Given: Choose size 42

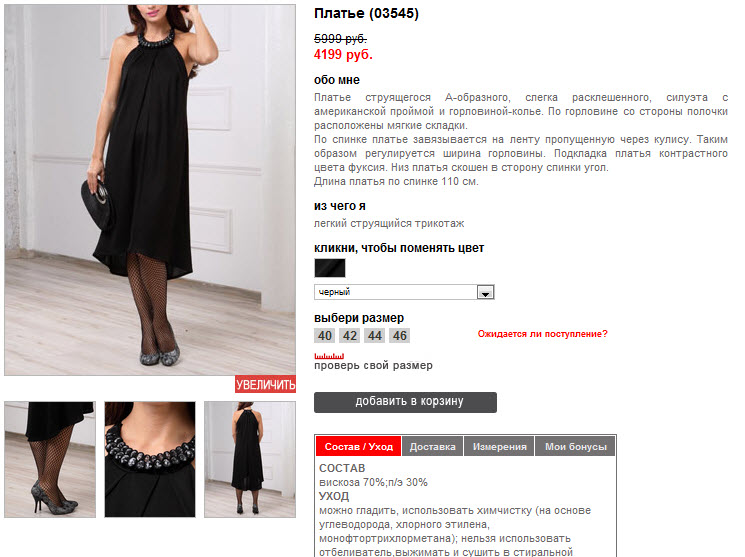Looking at the screenshot, I should click(350, 336).
